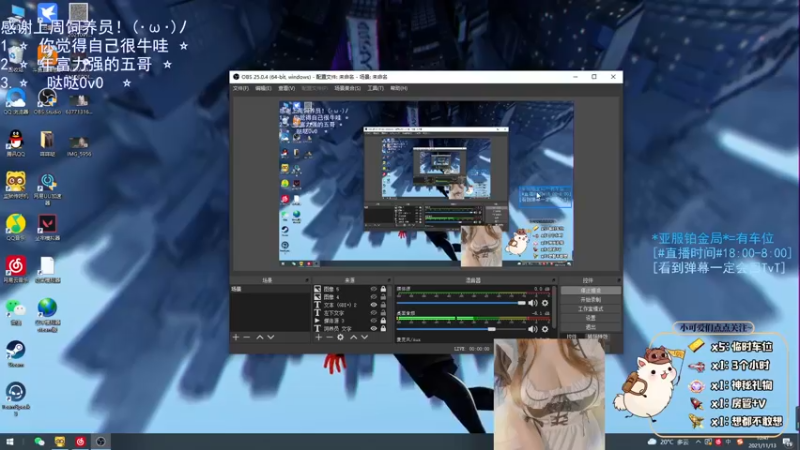This screenshot has width=800, height=450.
Task: Mute the first mixer channel speaker icon
Action: click(x=533, y=303)
